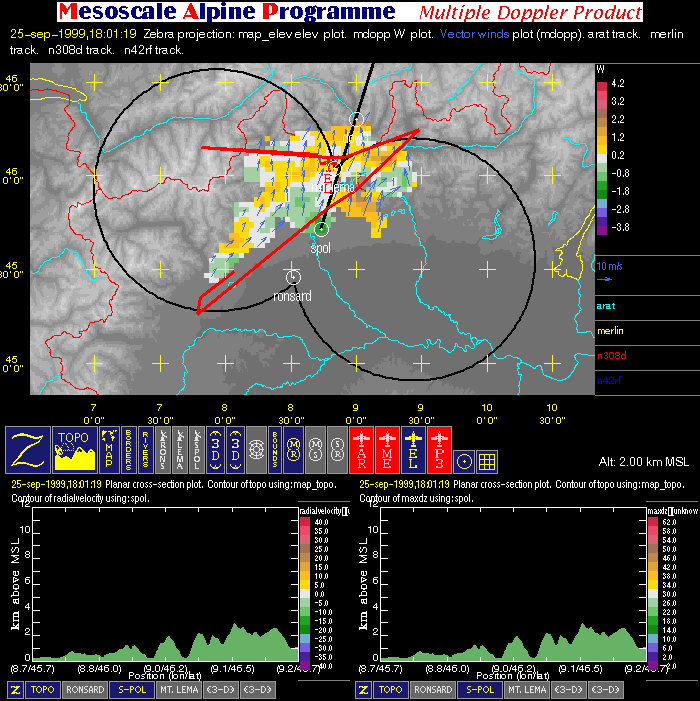700x701 pixels.
Task: Open the BOUNDS button in toolbar
Action: click(274, 450)
